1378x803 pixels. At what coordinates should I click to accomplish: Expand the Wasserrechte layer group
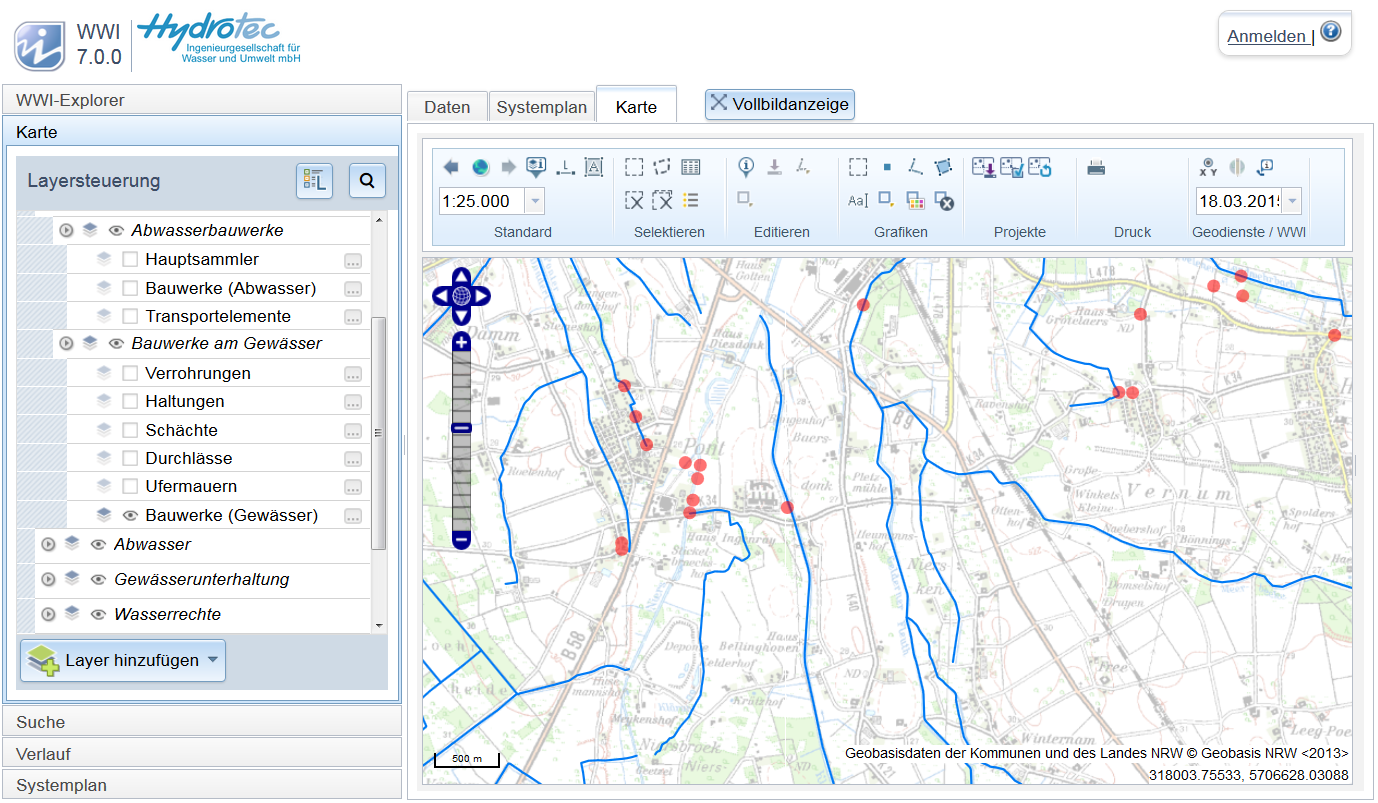pyautogui.click(x=48, y=614)
